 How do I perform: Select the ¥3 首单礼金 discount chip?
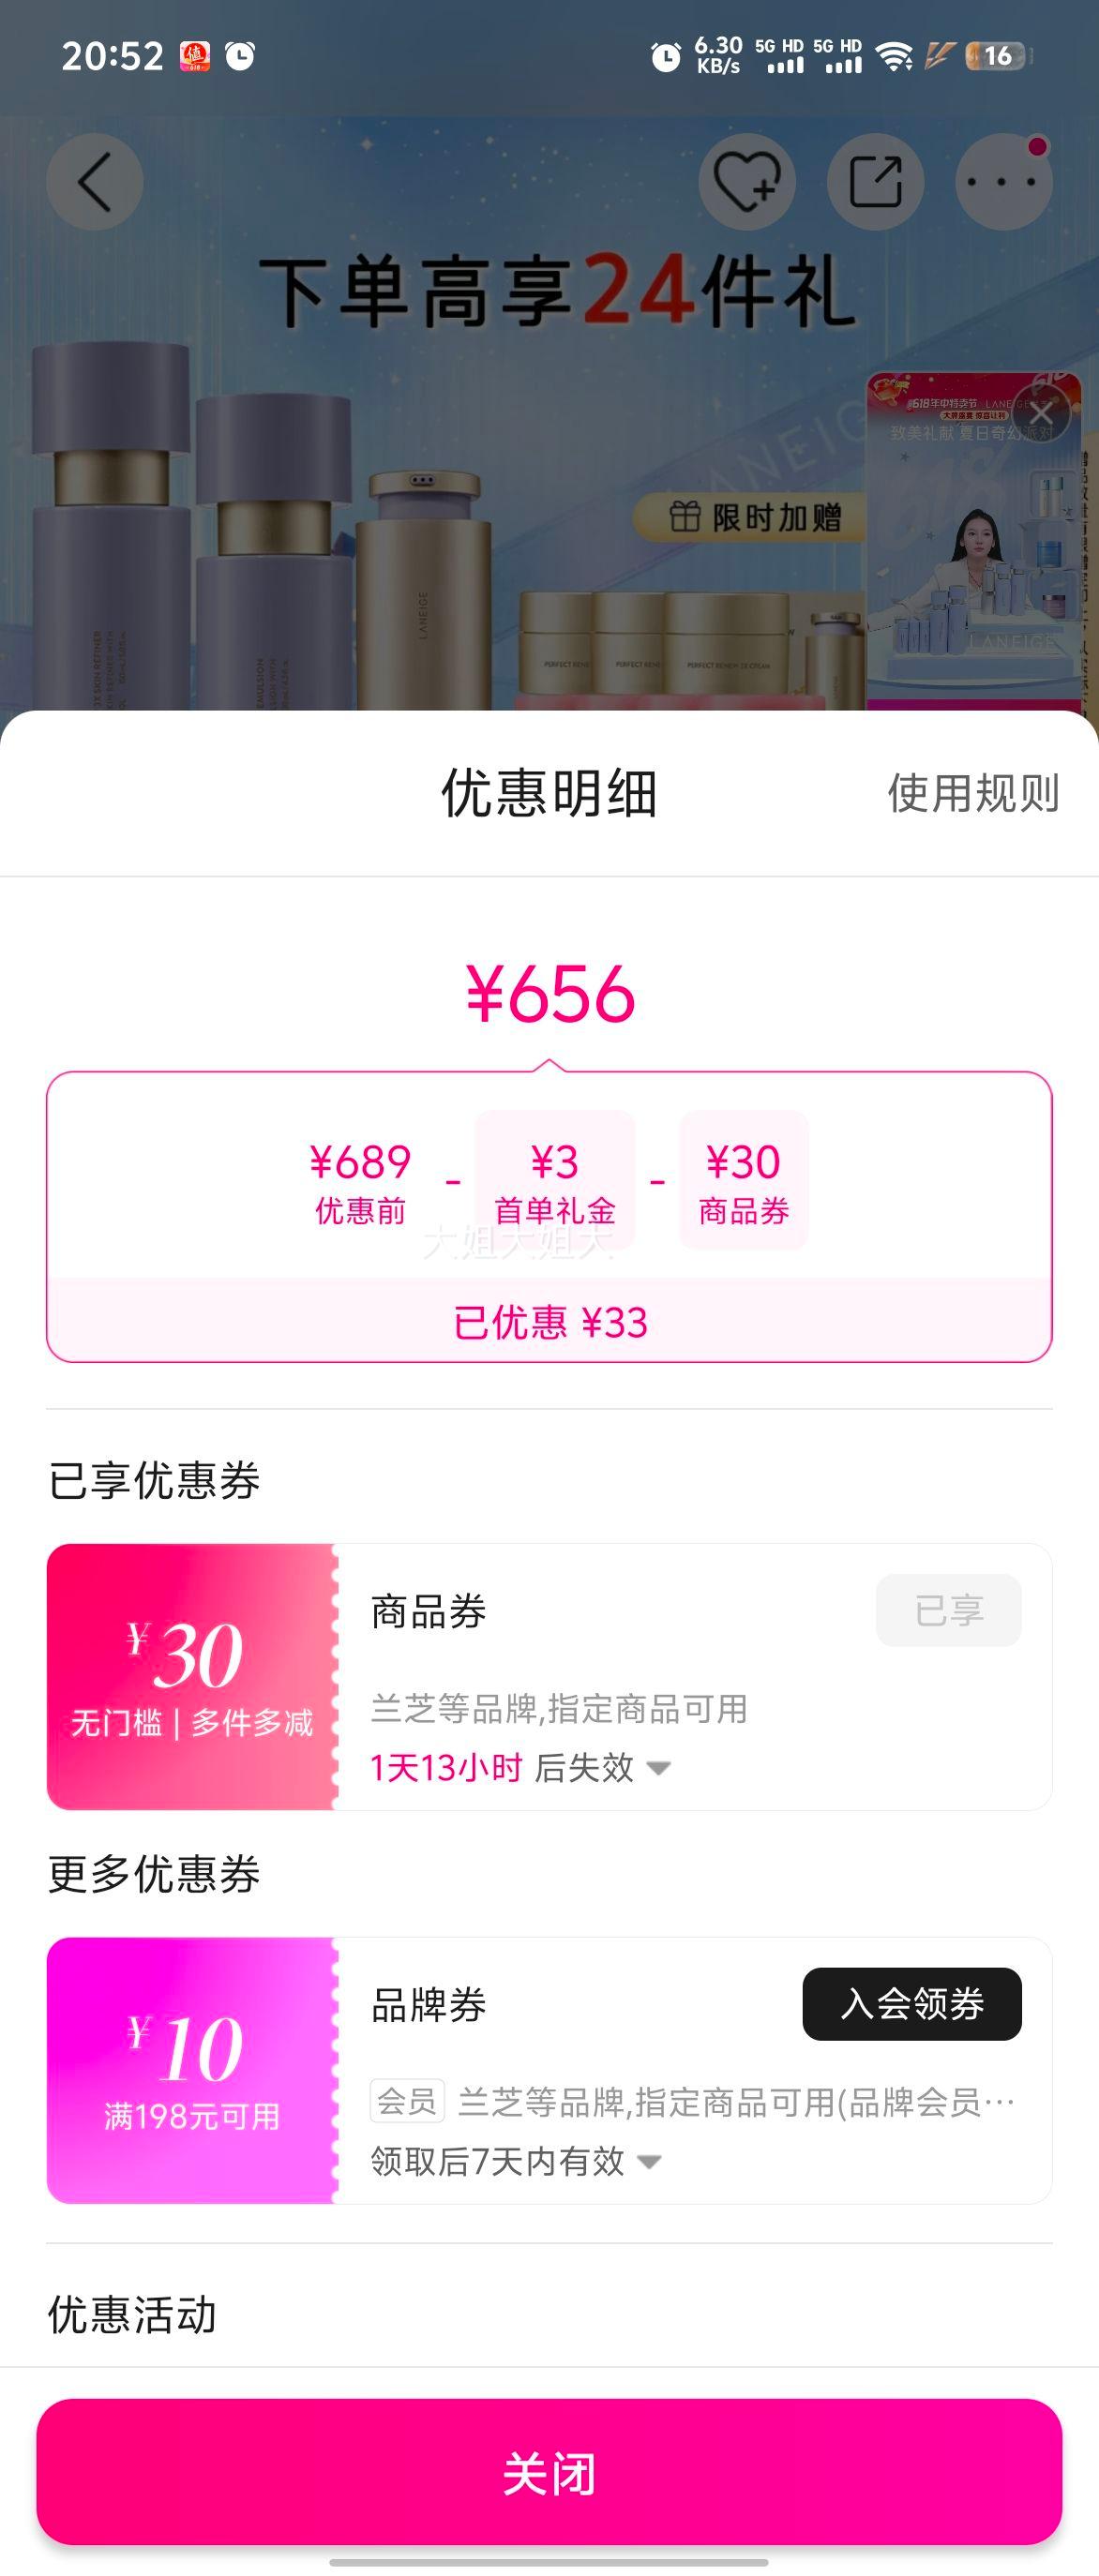[555, 1180]
